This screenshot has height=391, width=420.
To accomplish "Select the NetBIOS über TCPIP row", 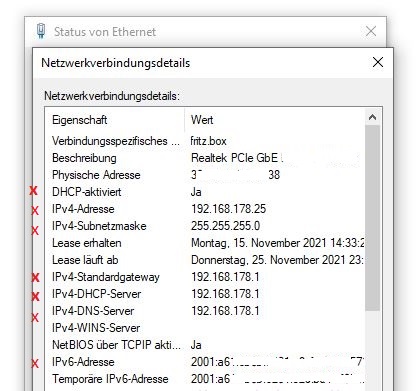I will 205,345.
